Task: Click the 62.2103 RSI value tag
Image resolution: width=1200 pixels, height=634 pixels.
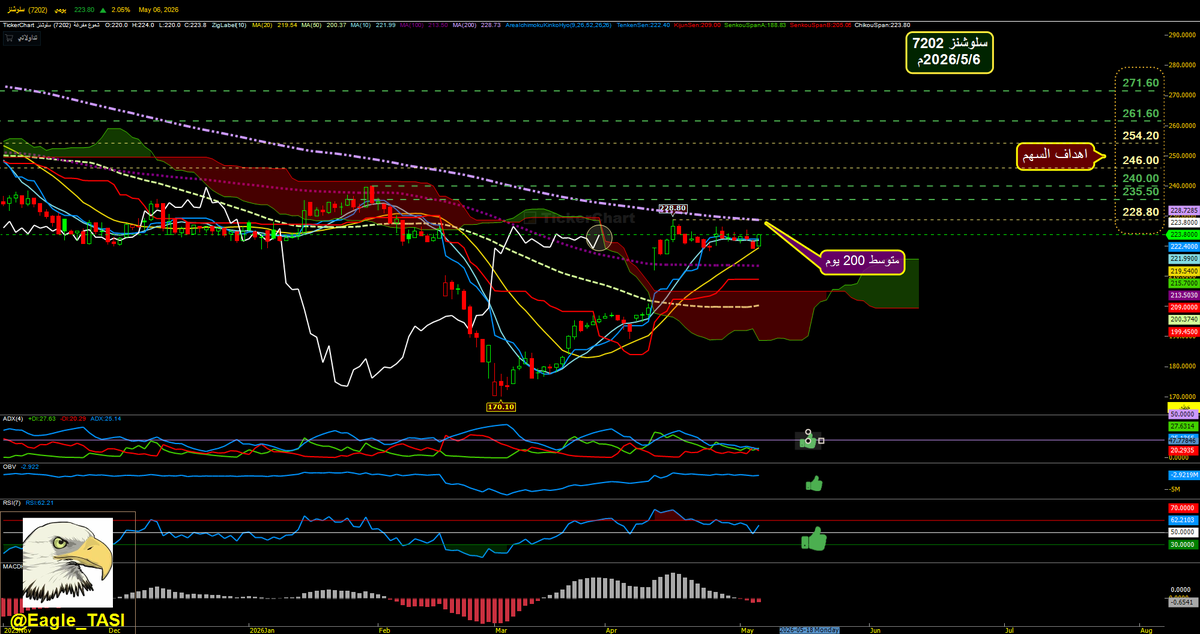Action: [x=1183, y=520]
